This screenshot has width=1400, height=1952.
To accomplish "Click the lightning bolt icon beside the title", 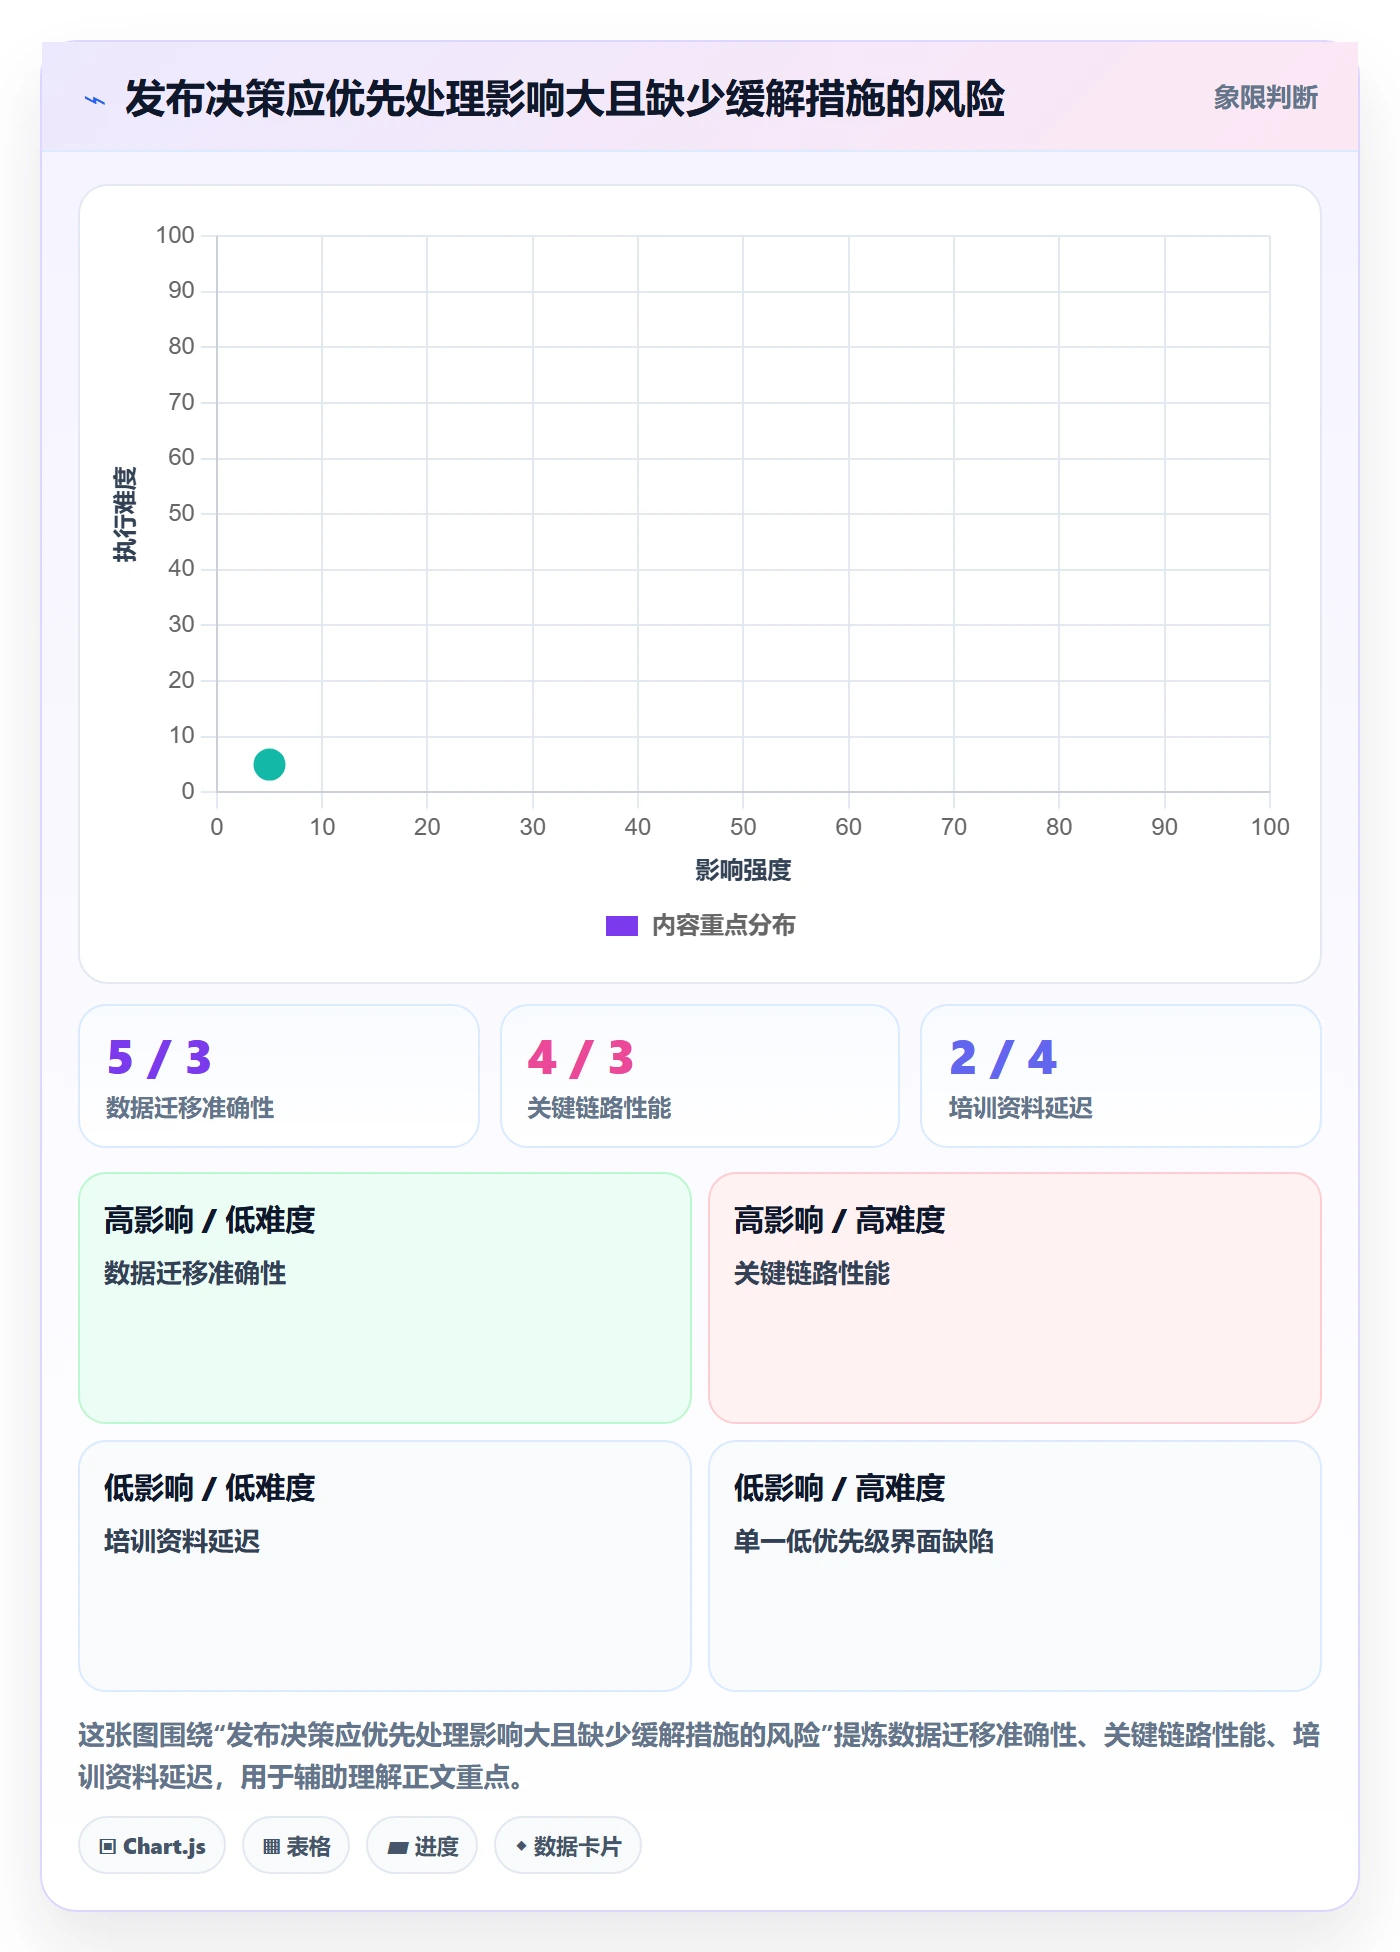I will [95, 100].
